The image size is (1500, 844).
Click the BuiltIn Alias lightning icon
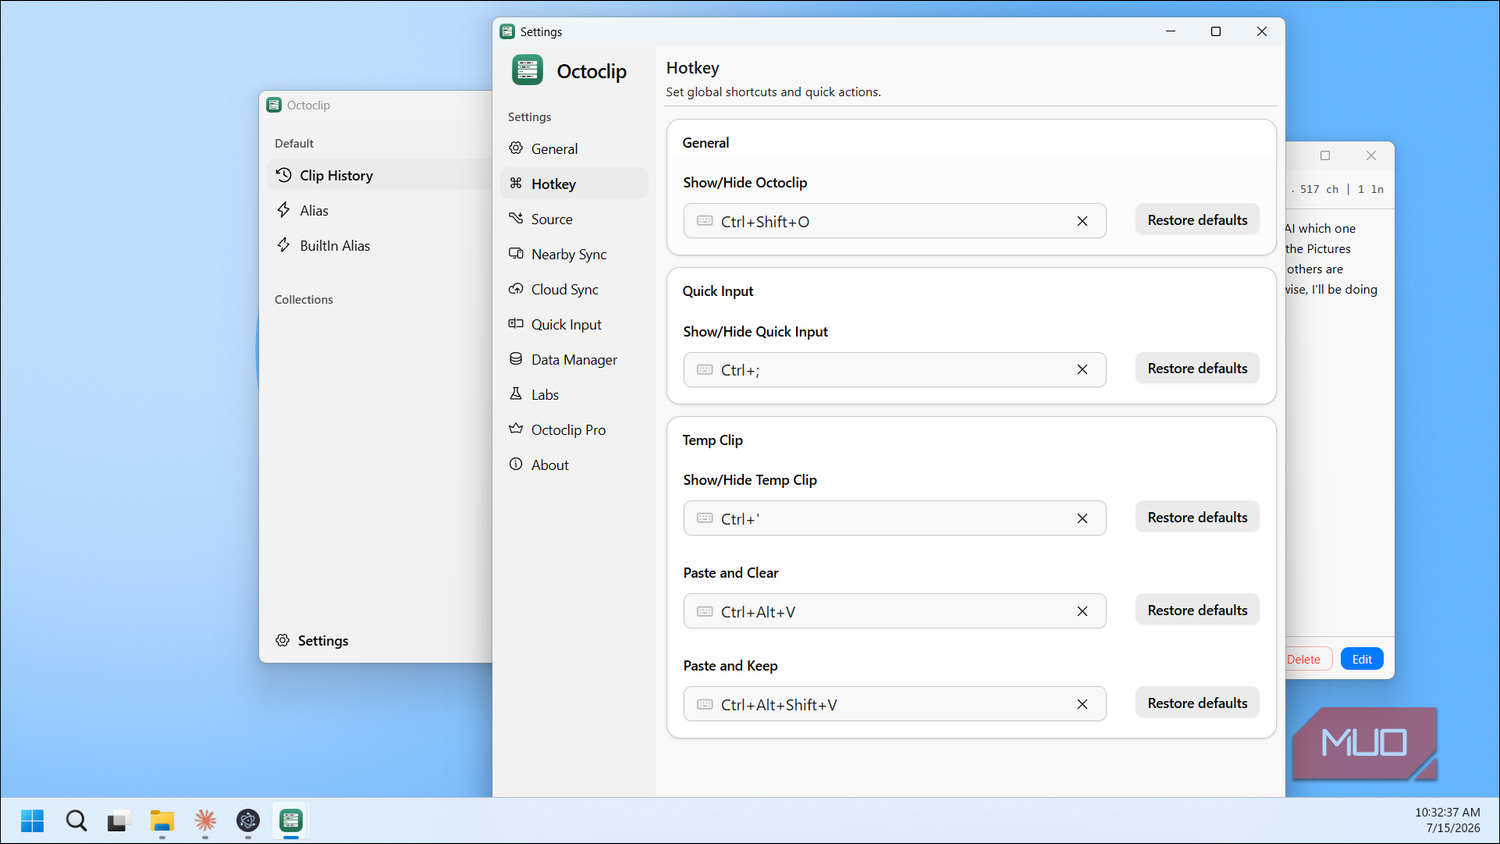284,245
